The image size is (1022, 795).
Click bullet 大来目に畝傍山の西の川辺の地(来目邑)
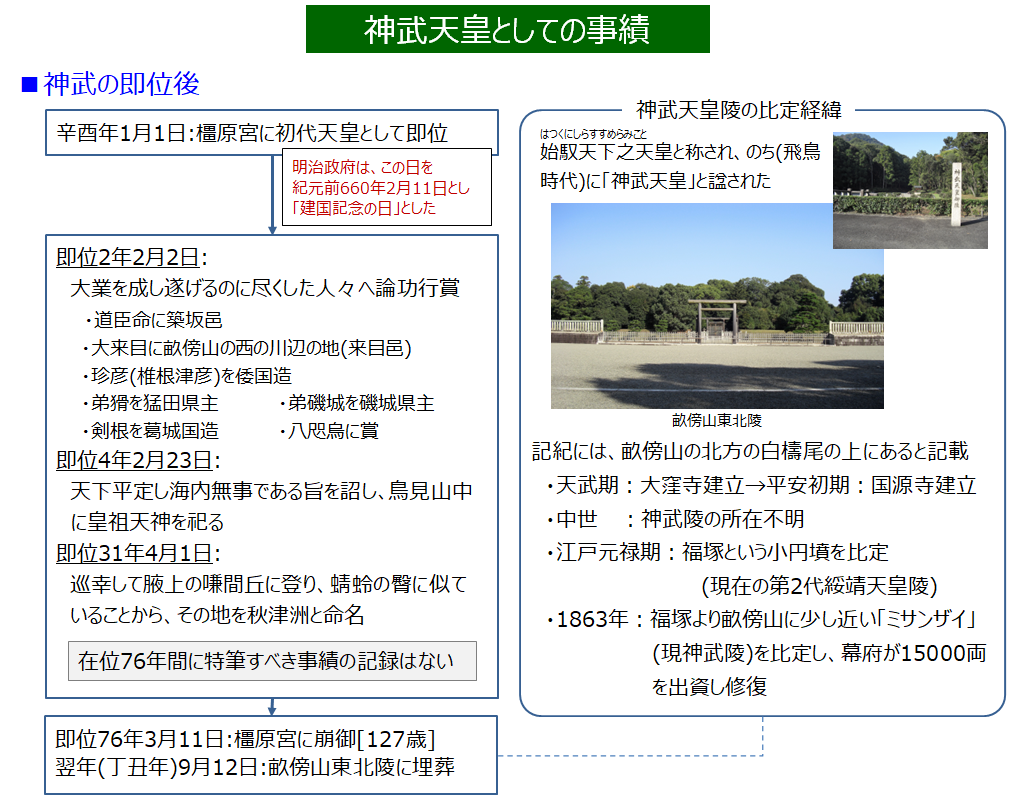click(x=247, y=348)
